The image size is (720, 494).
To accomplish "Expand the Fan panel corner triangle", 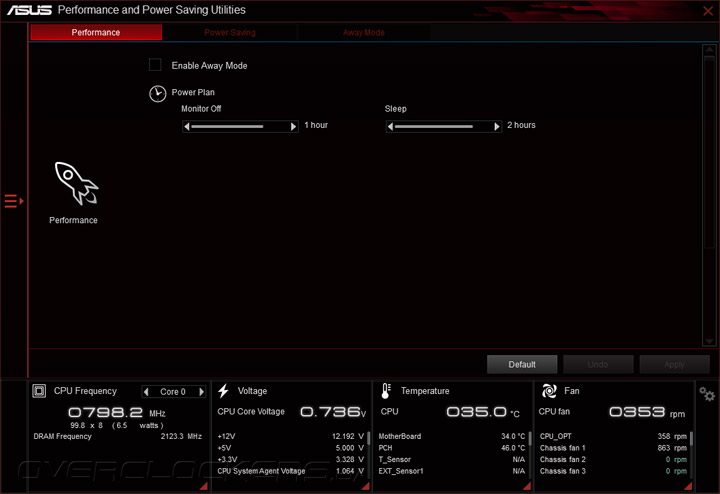I will tap(688, 486).
